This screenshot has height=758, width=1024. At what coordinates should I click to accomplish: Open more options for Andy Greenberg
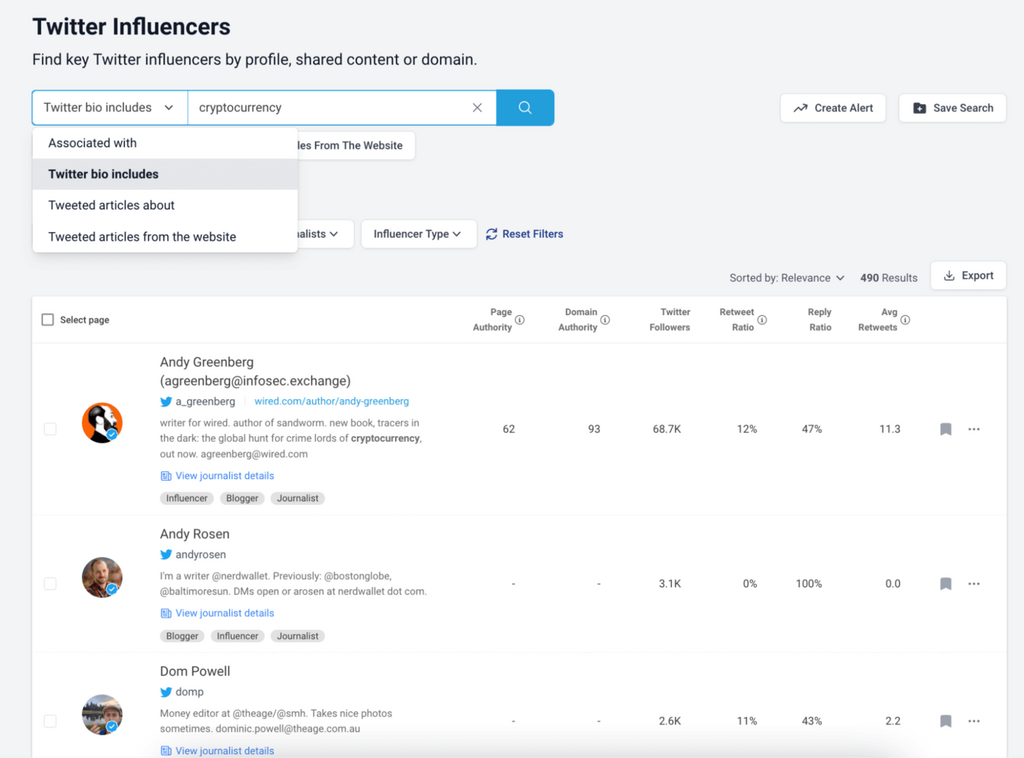974,429
